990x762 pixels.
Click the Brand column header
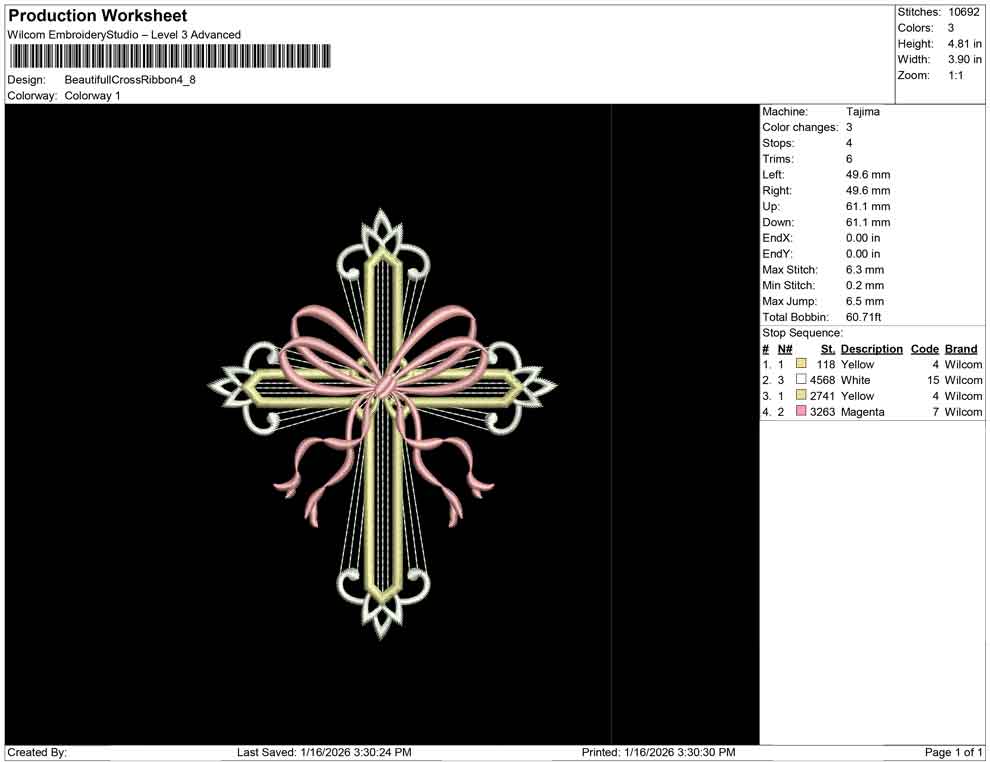[x=960, y=348]
